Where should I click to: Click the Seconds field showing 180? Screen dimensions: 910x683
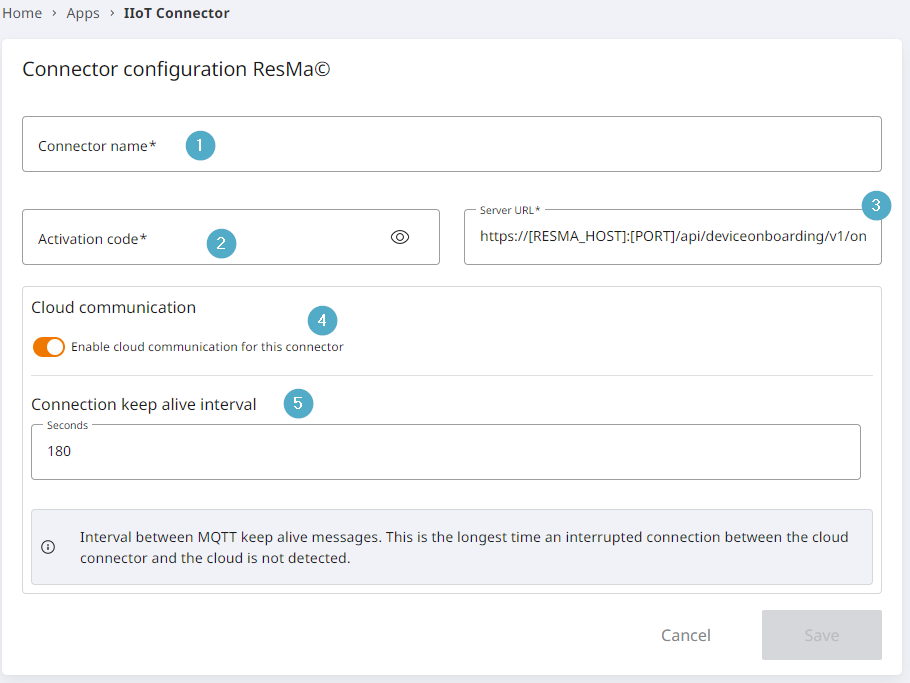[x=445, y=452]
